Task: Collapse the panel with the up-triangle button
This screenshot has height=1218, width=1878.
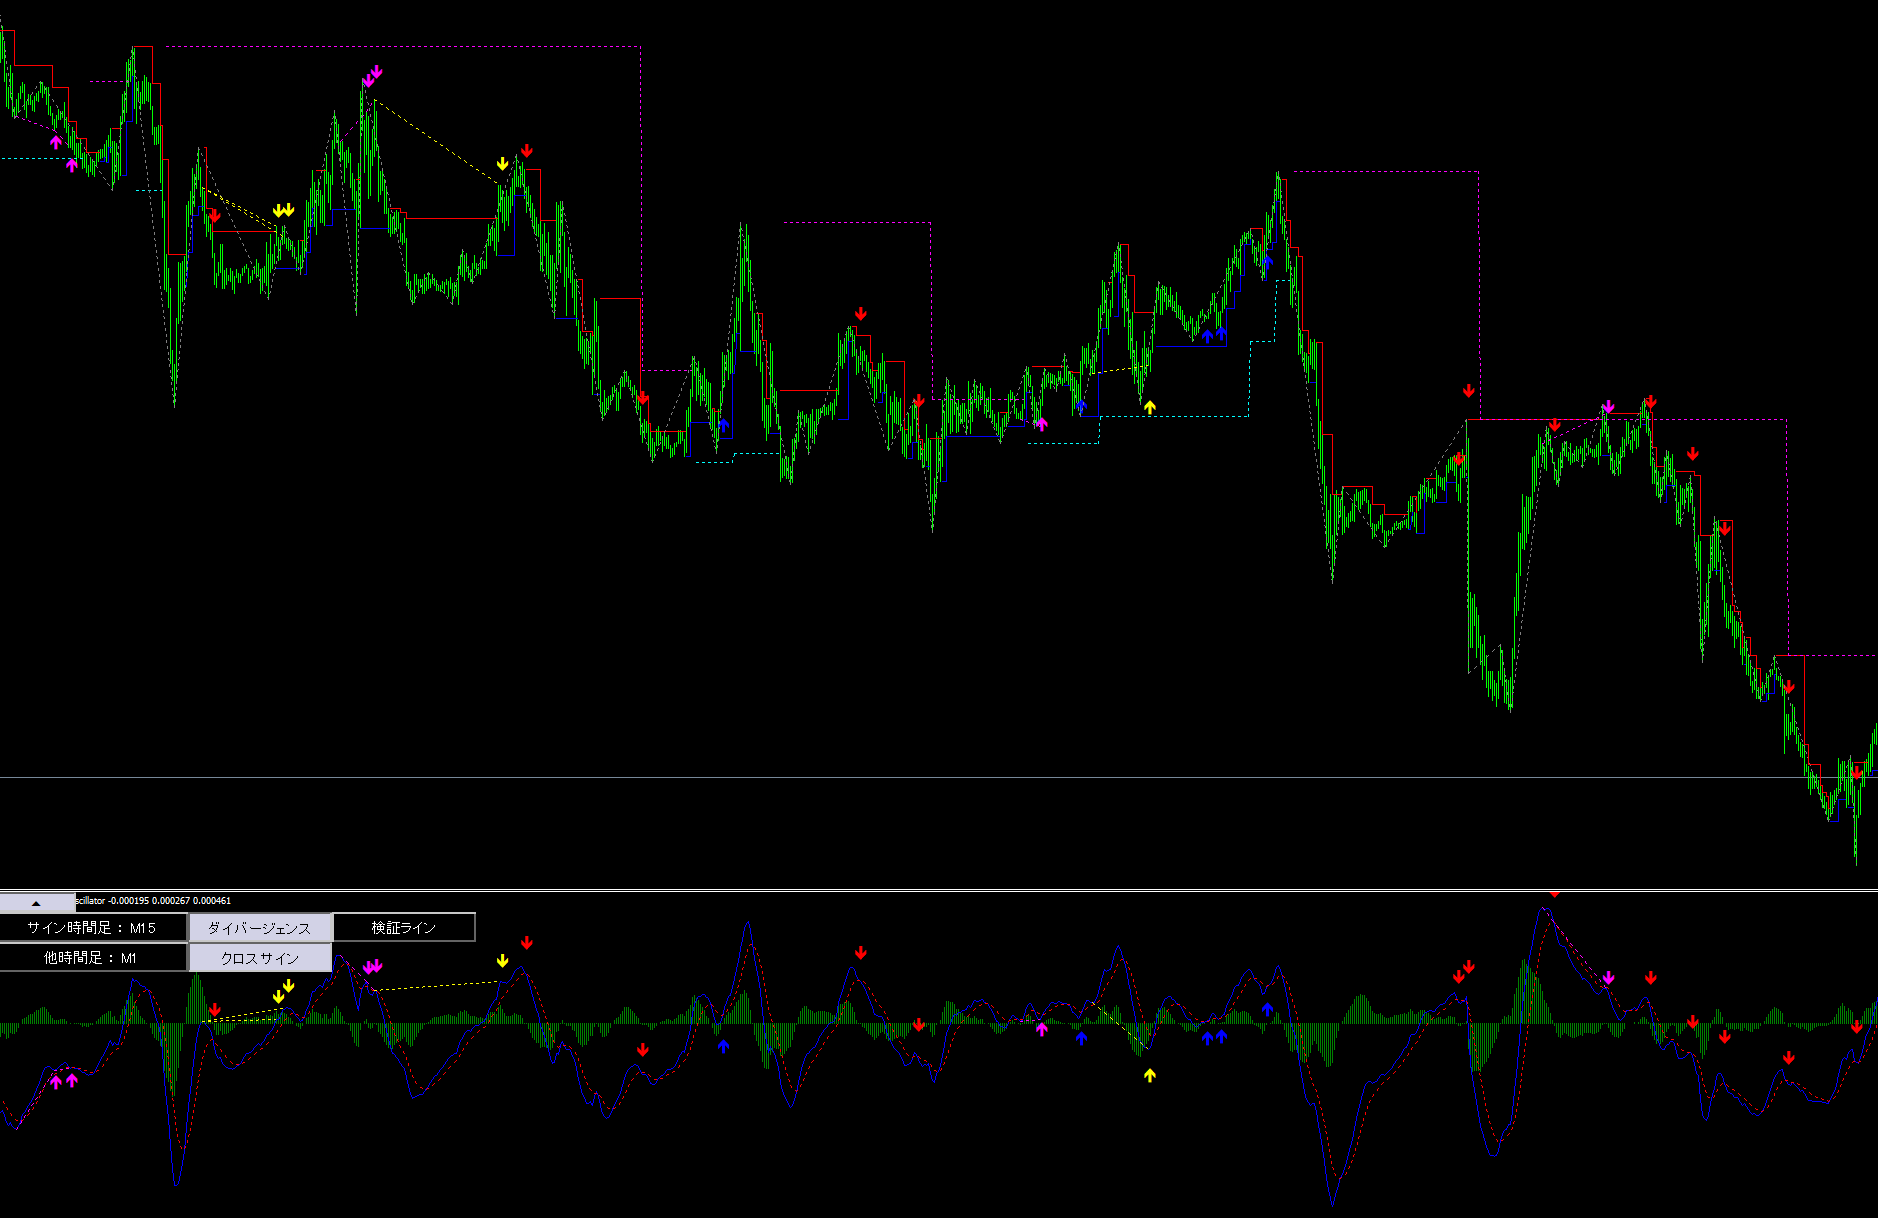Action: [37, 903]
